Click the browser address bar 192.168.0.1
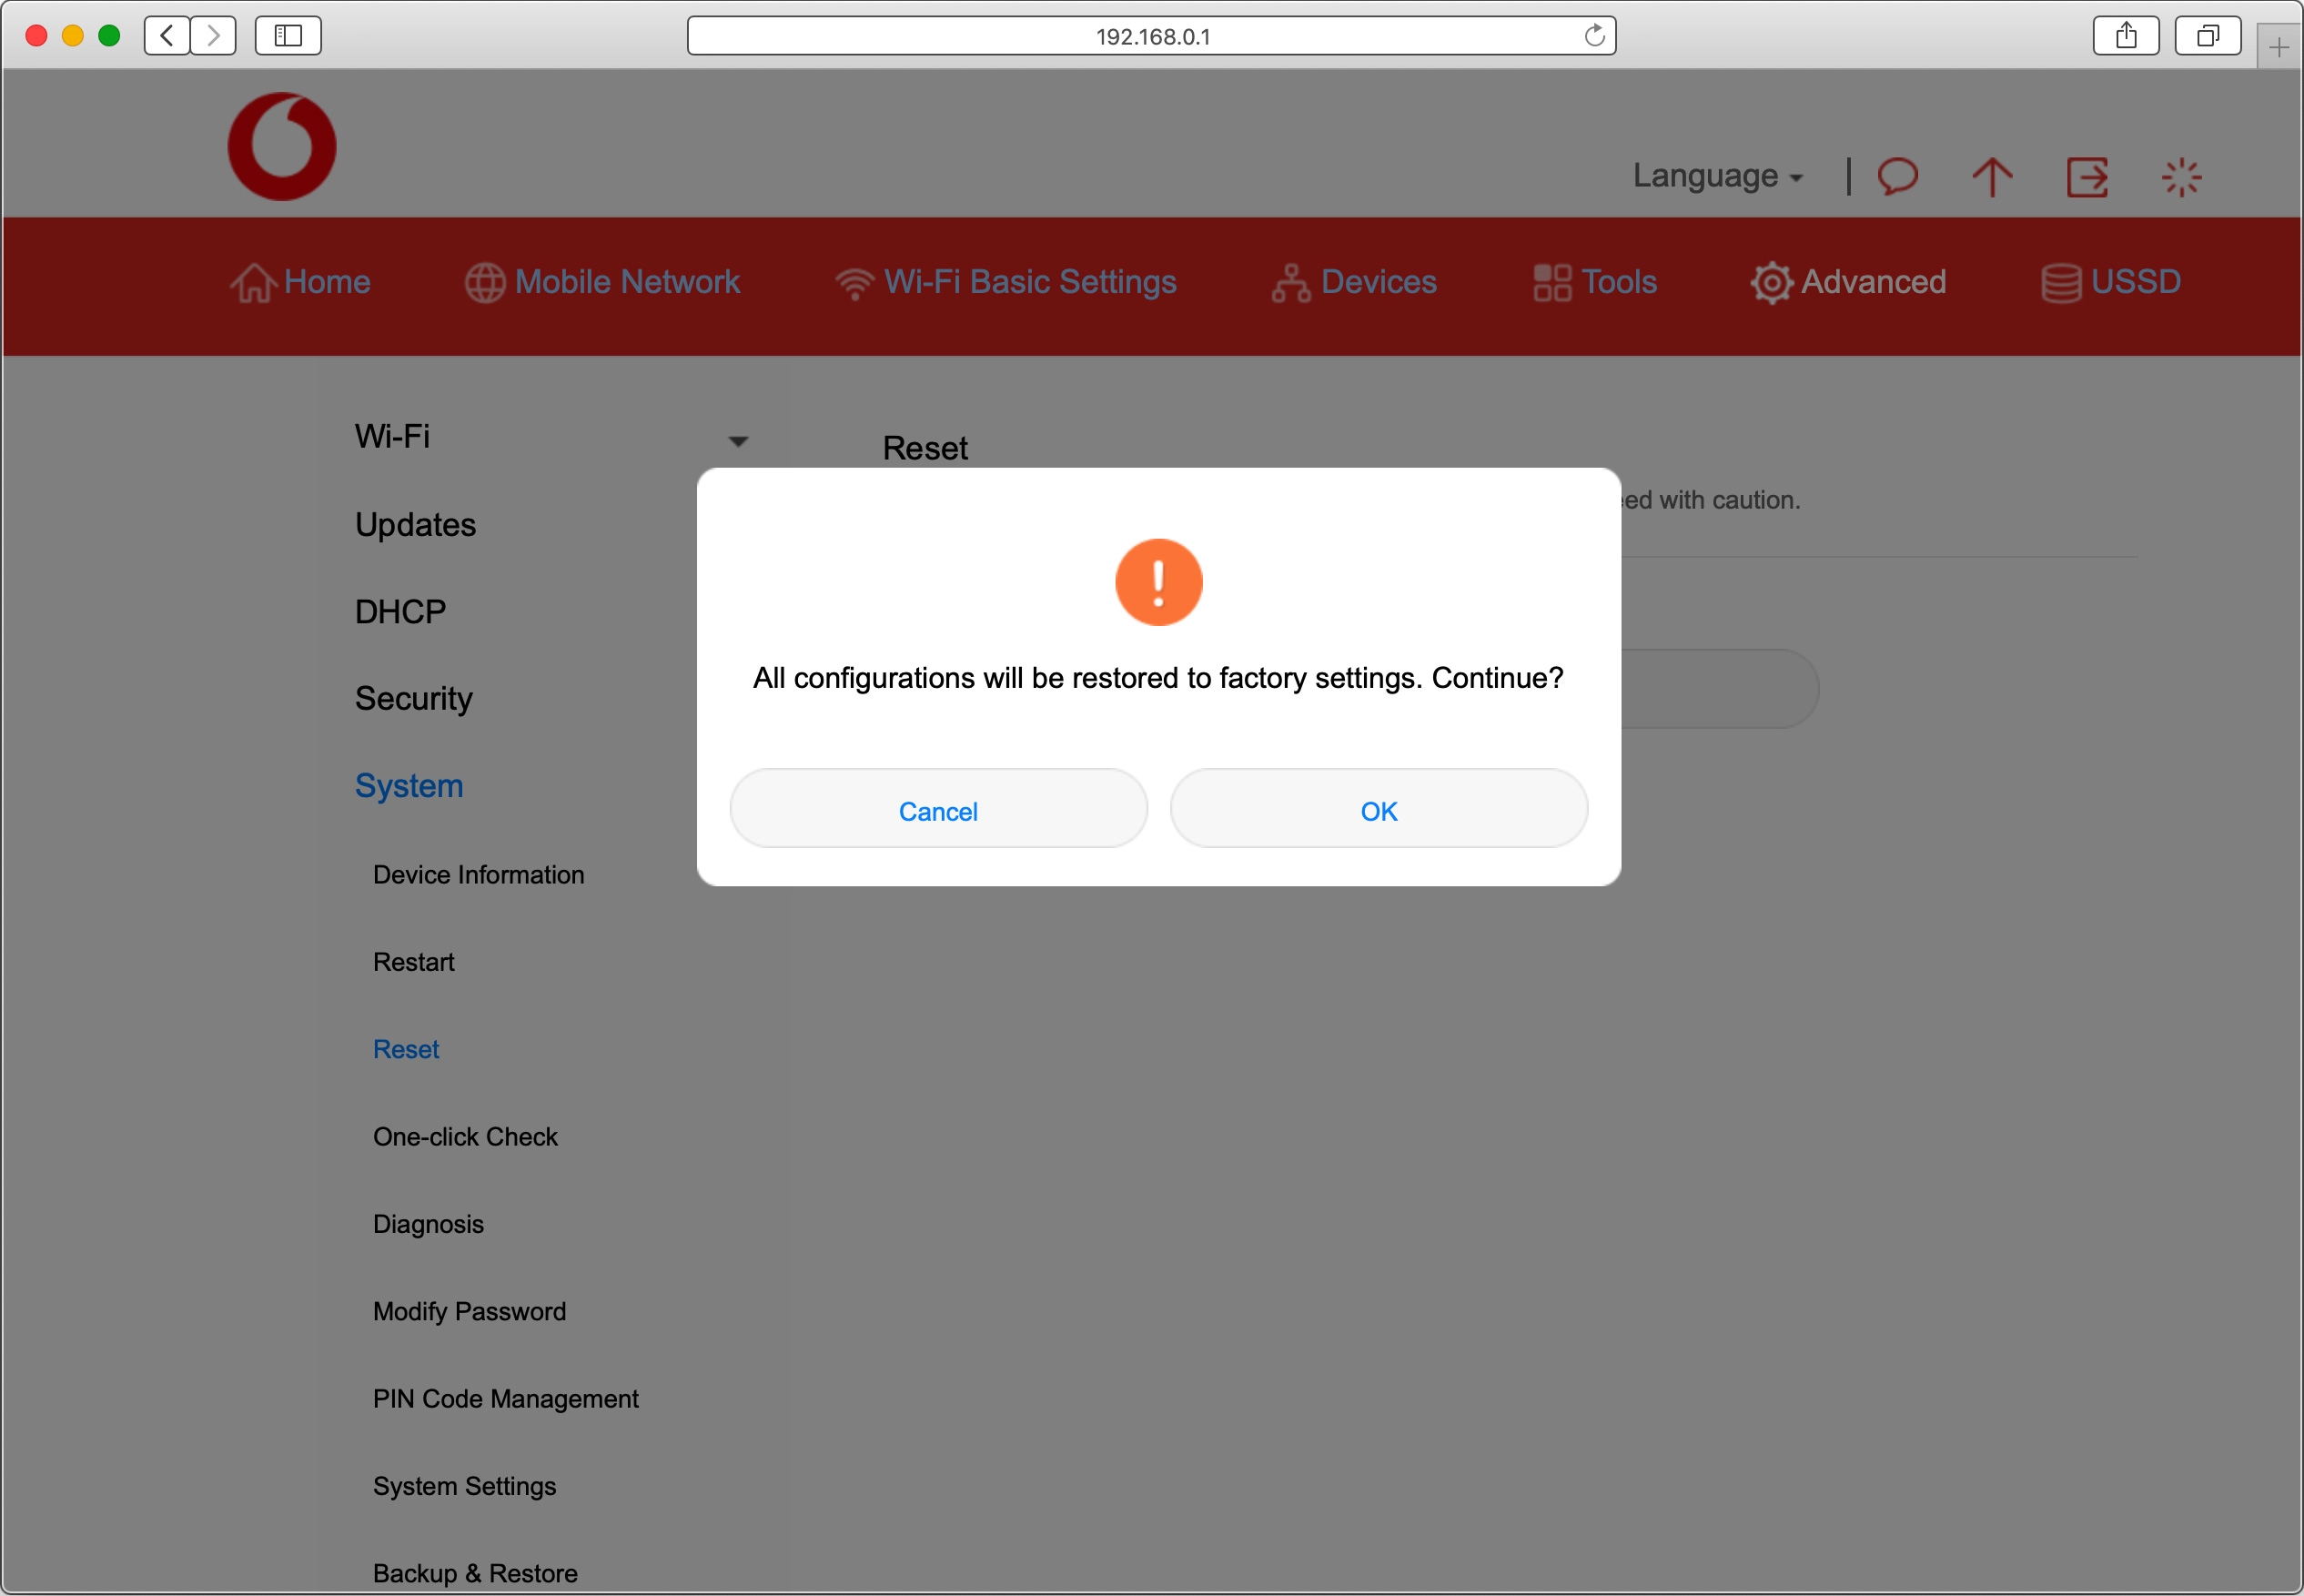The height and width of the screenshot is (1596, 2304). coord(1151,36)
